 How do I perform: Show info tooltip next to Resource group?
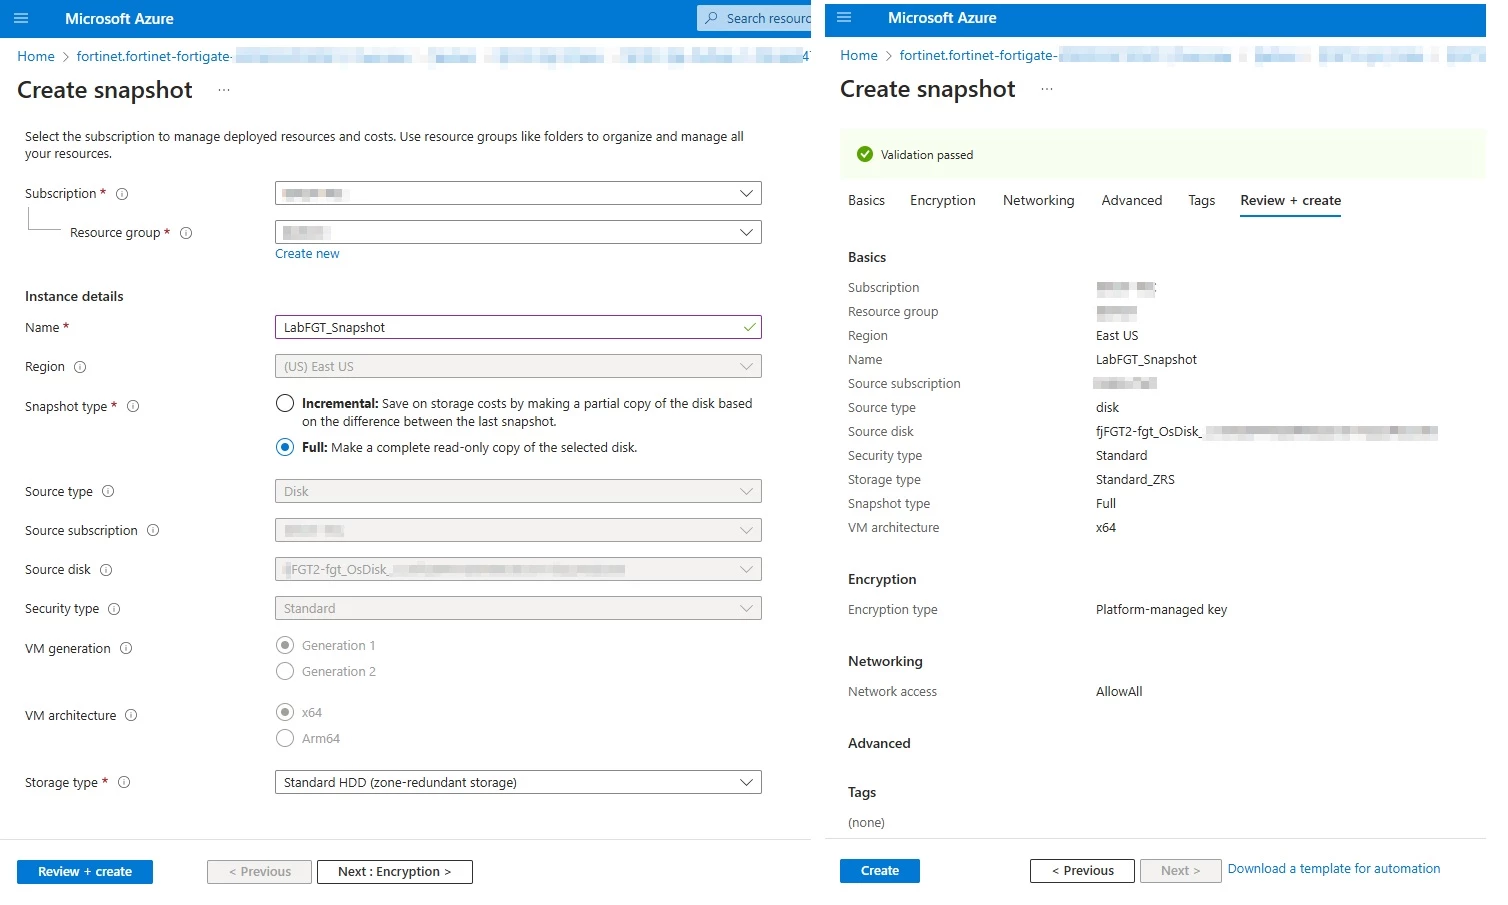coord(186,233)
